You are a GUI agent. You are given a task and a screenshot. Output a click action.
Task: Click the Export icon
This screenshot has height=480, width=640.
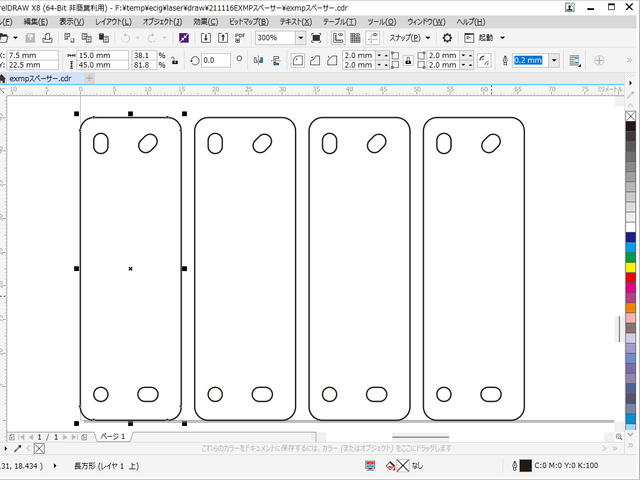[x=223, y=37]
